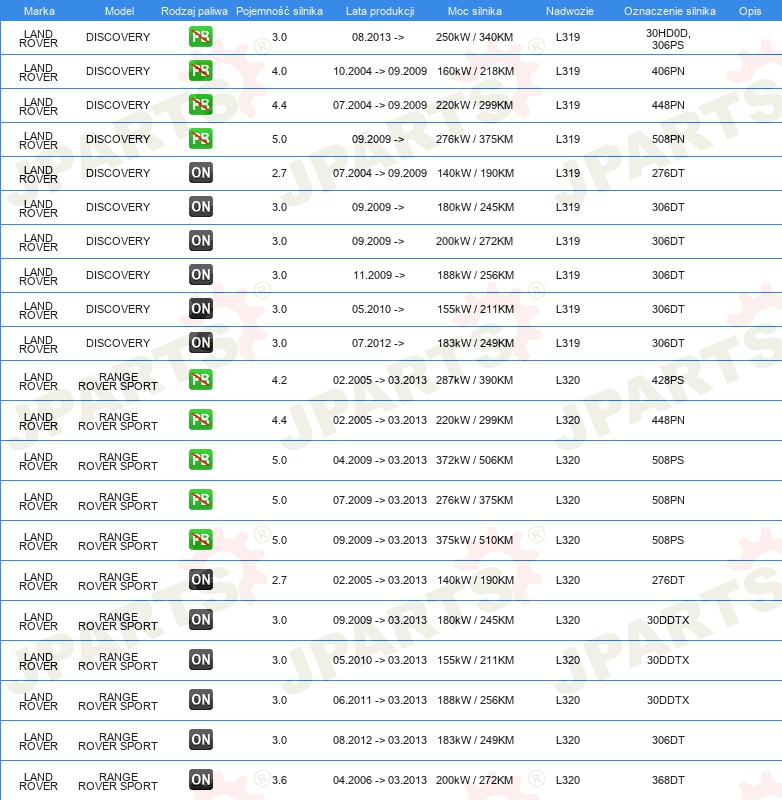Click engine capacity 3.6 cell
Viewport: 782px width, 800px height.
tap(279, 780)
